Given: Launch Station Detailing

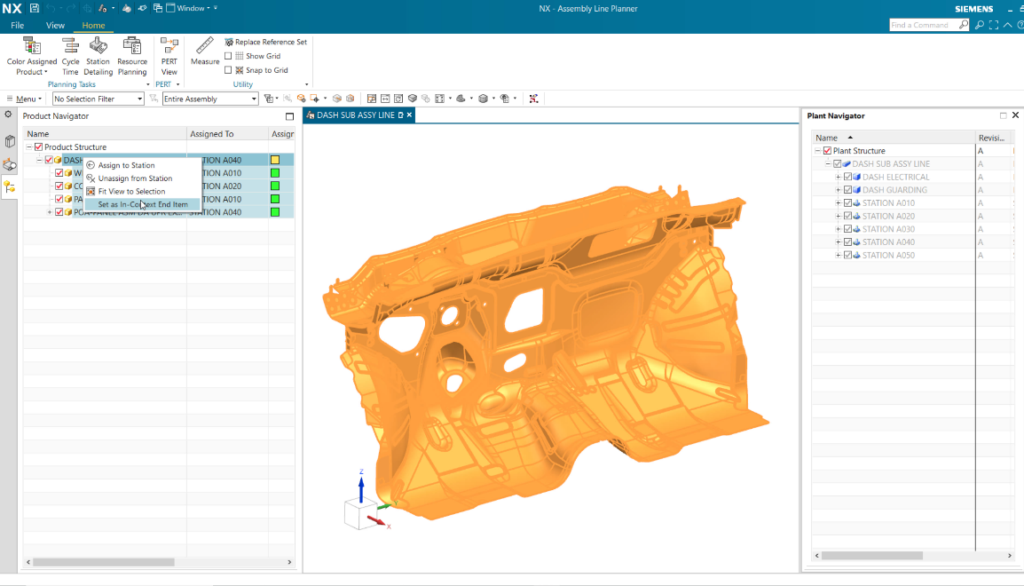Looking at the screenshot, I should pos(98,56).
